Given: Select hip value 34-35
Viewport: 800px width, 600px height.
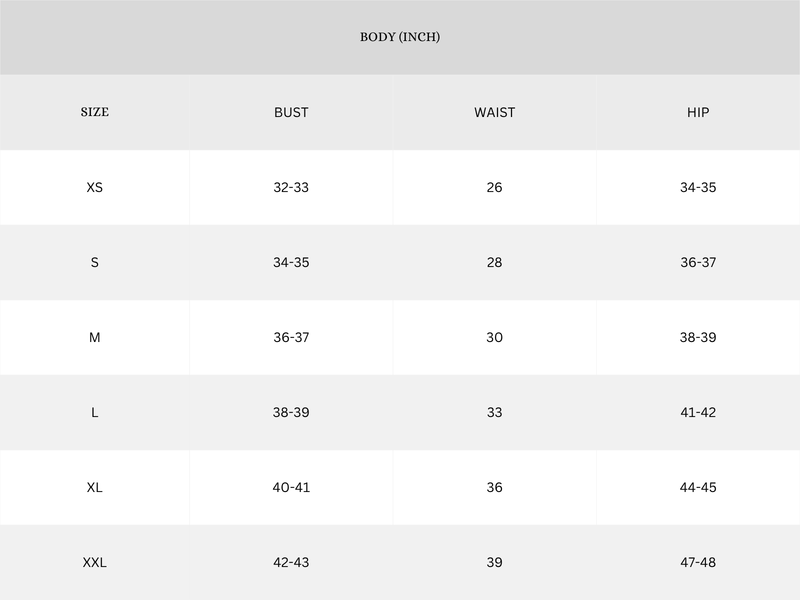Looking at the screenshot, I should tap(698, 187).
